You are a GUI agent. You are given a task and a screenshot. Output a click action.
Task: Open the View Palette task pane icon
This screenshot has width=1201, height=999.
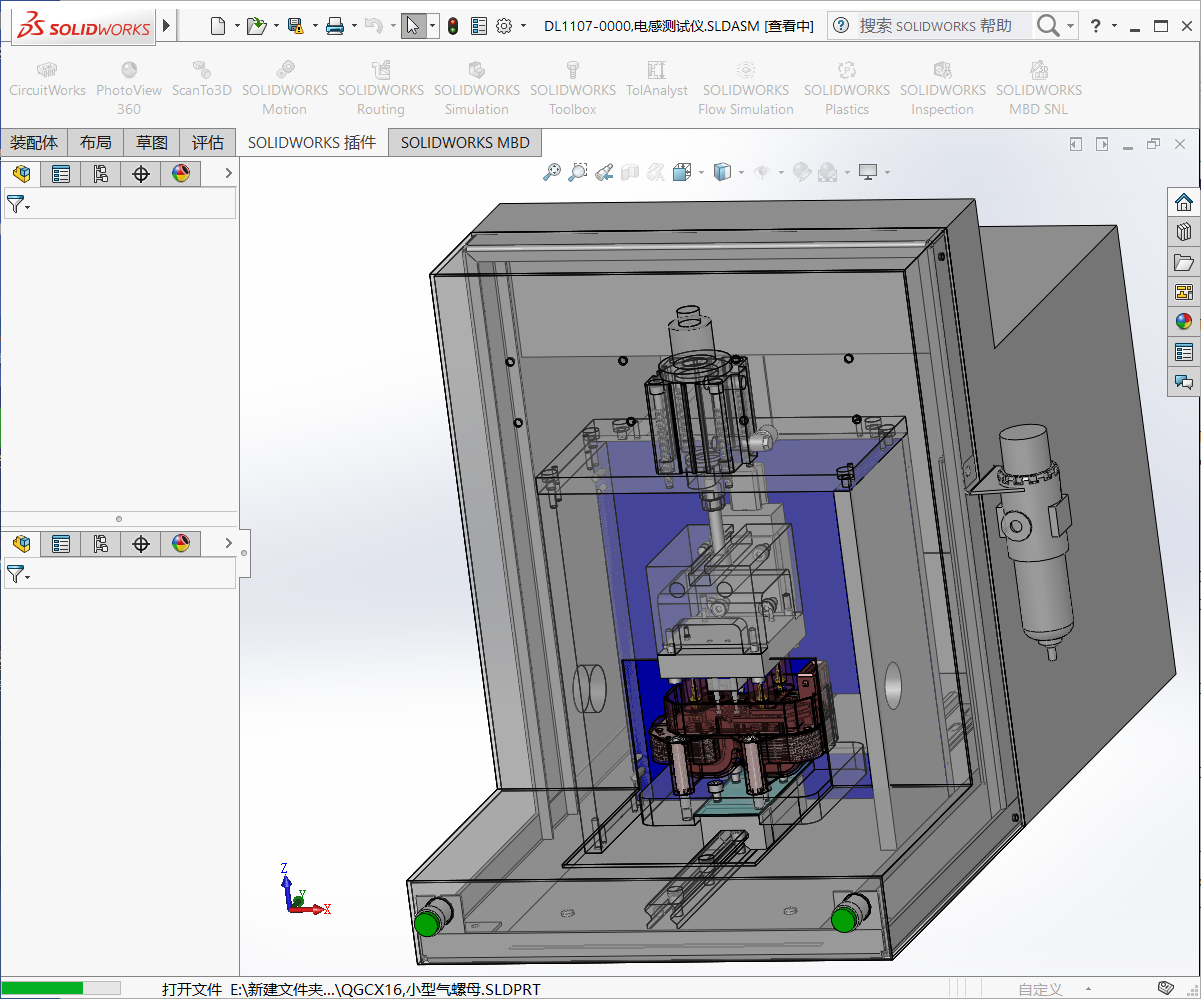coord(1184,292)
